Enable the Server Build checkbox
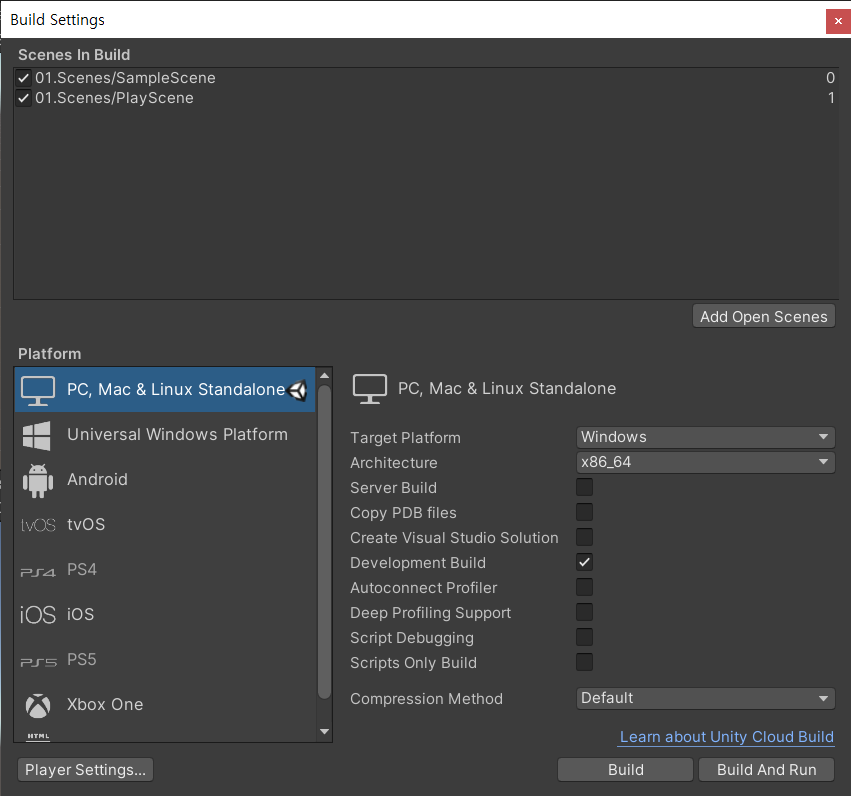851x796 pixels. (x=585, y=487)
